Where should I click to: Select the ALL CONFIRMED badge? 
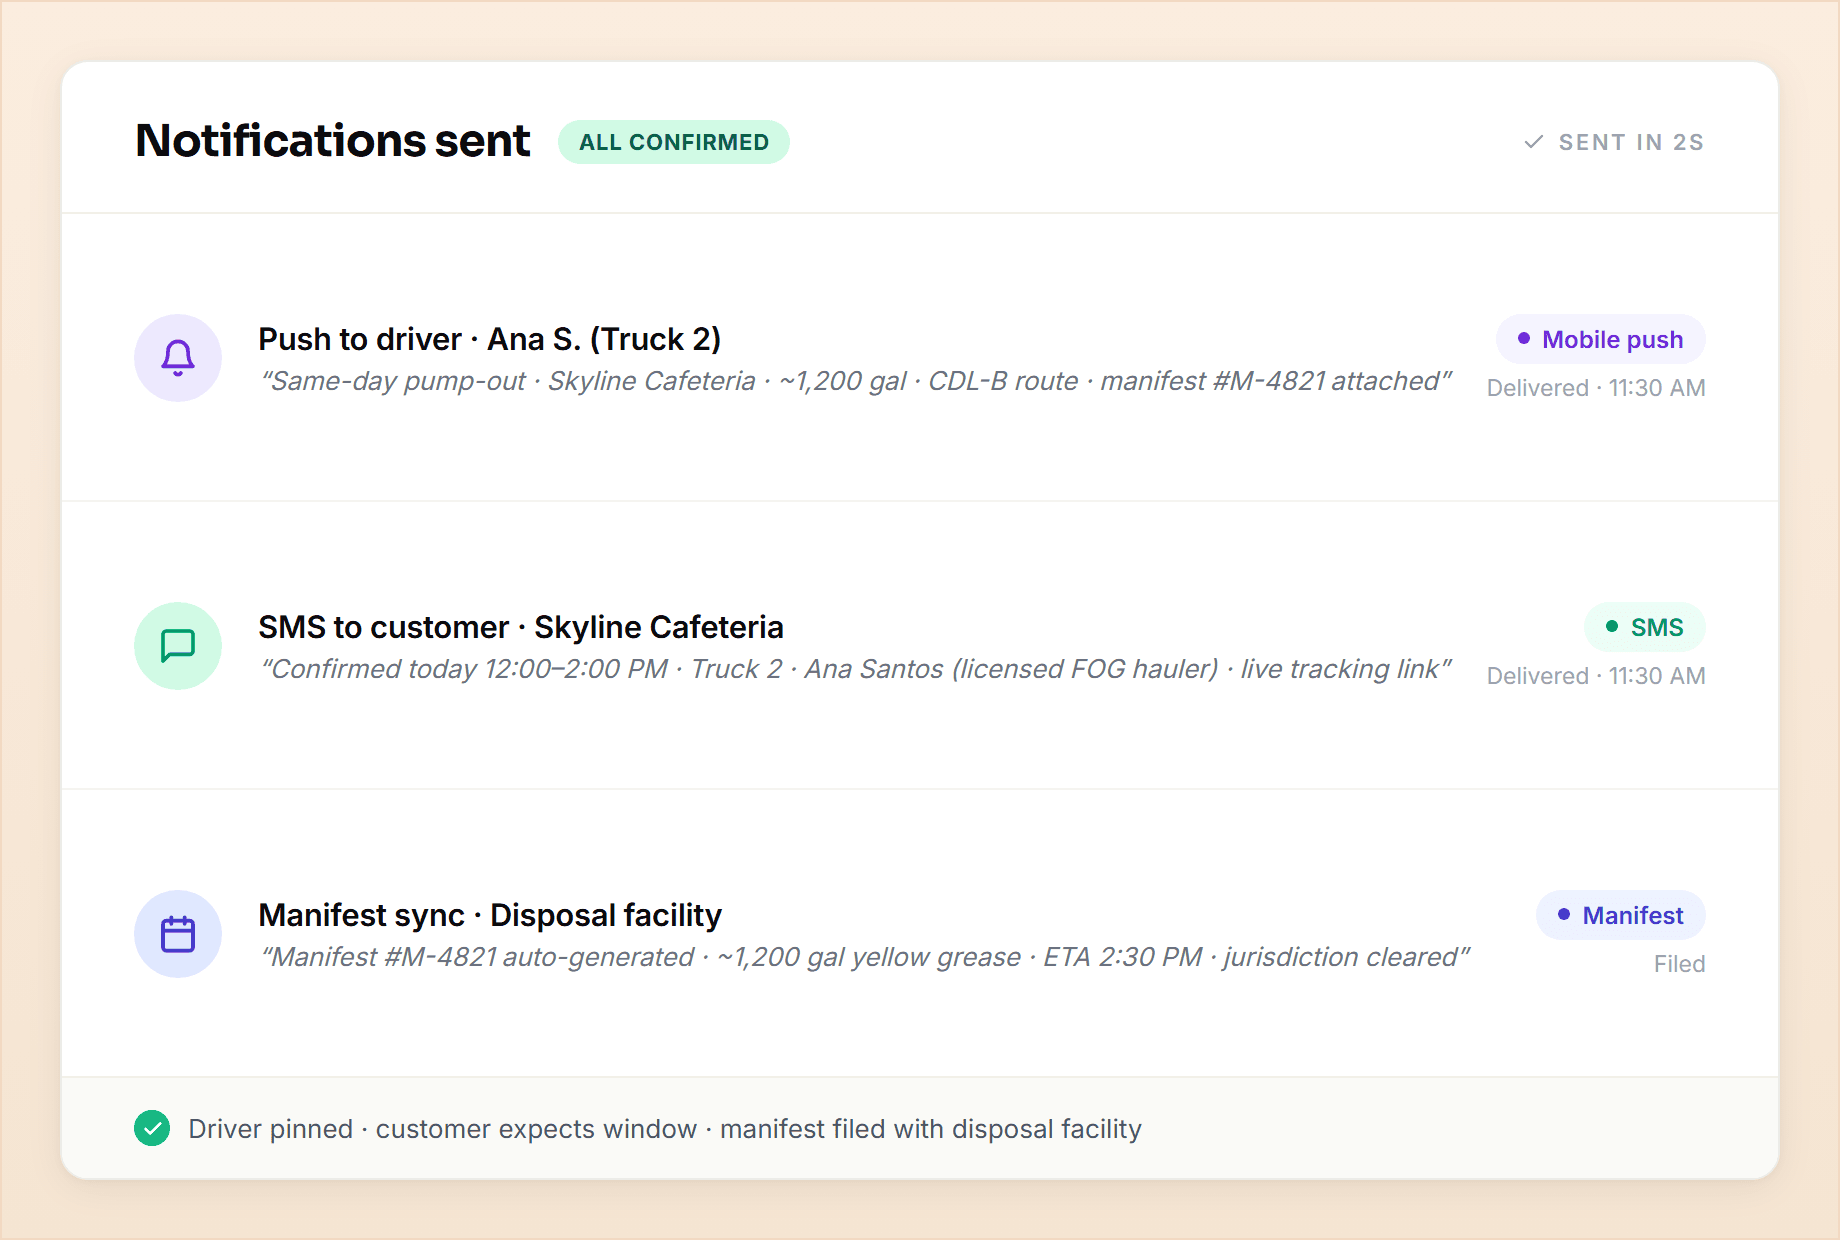674,142
